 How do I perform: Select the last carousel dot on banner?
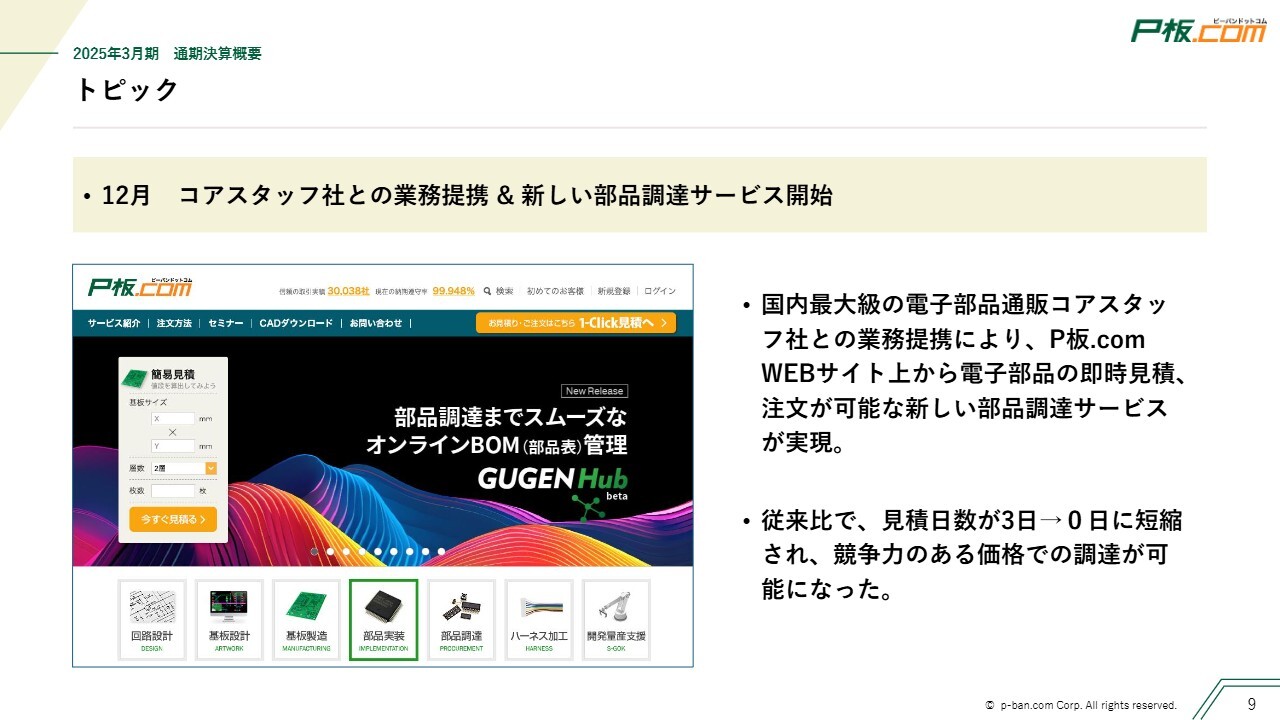coord(441,551)
